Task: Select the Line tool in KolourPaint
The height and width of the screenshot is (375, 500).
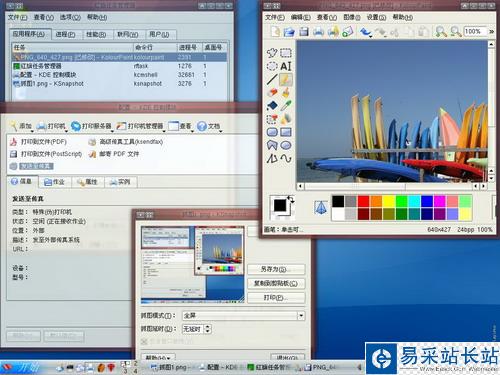Action: pyautogui.click(x=272, y=79)
